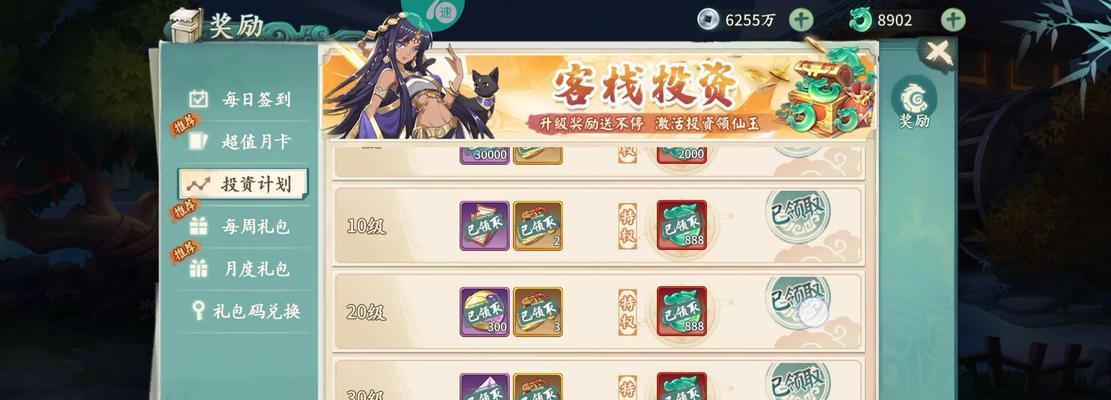Click the 10级 purple card reward icon
Screen dimensions: 1111x400
point(485,226)
